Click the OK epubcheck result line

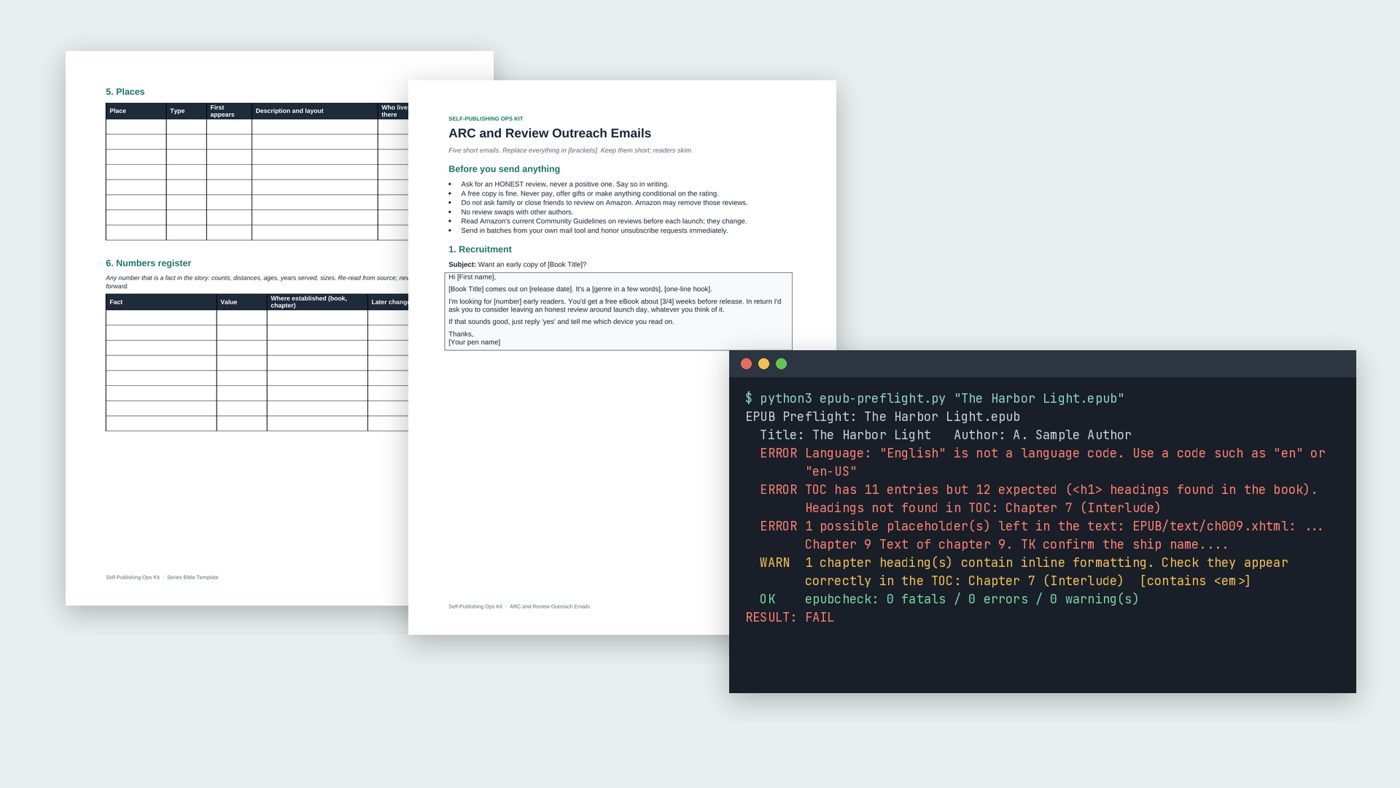[x=949, y=599]
